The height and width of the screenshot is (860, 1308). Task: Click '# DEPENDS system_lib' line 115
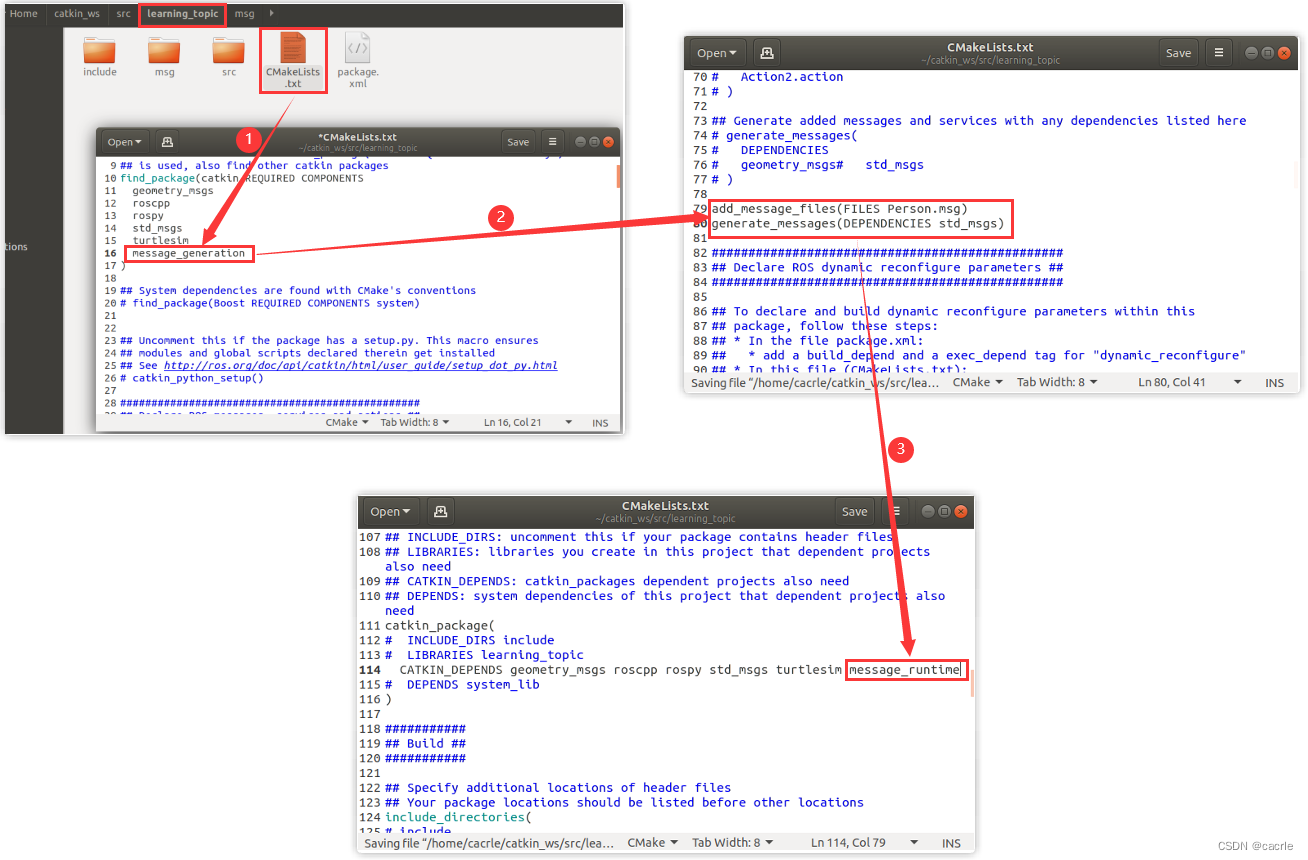click(462, 685)
